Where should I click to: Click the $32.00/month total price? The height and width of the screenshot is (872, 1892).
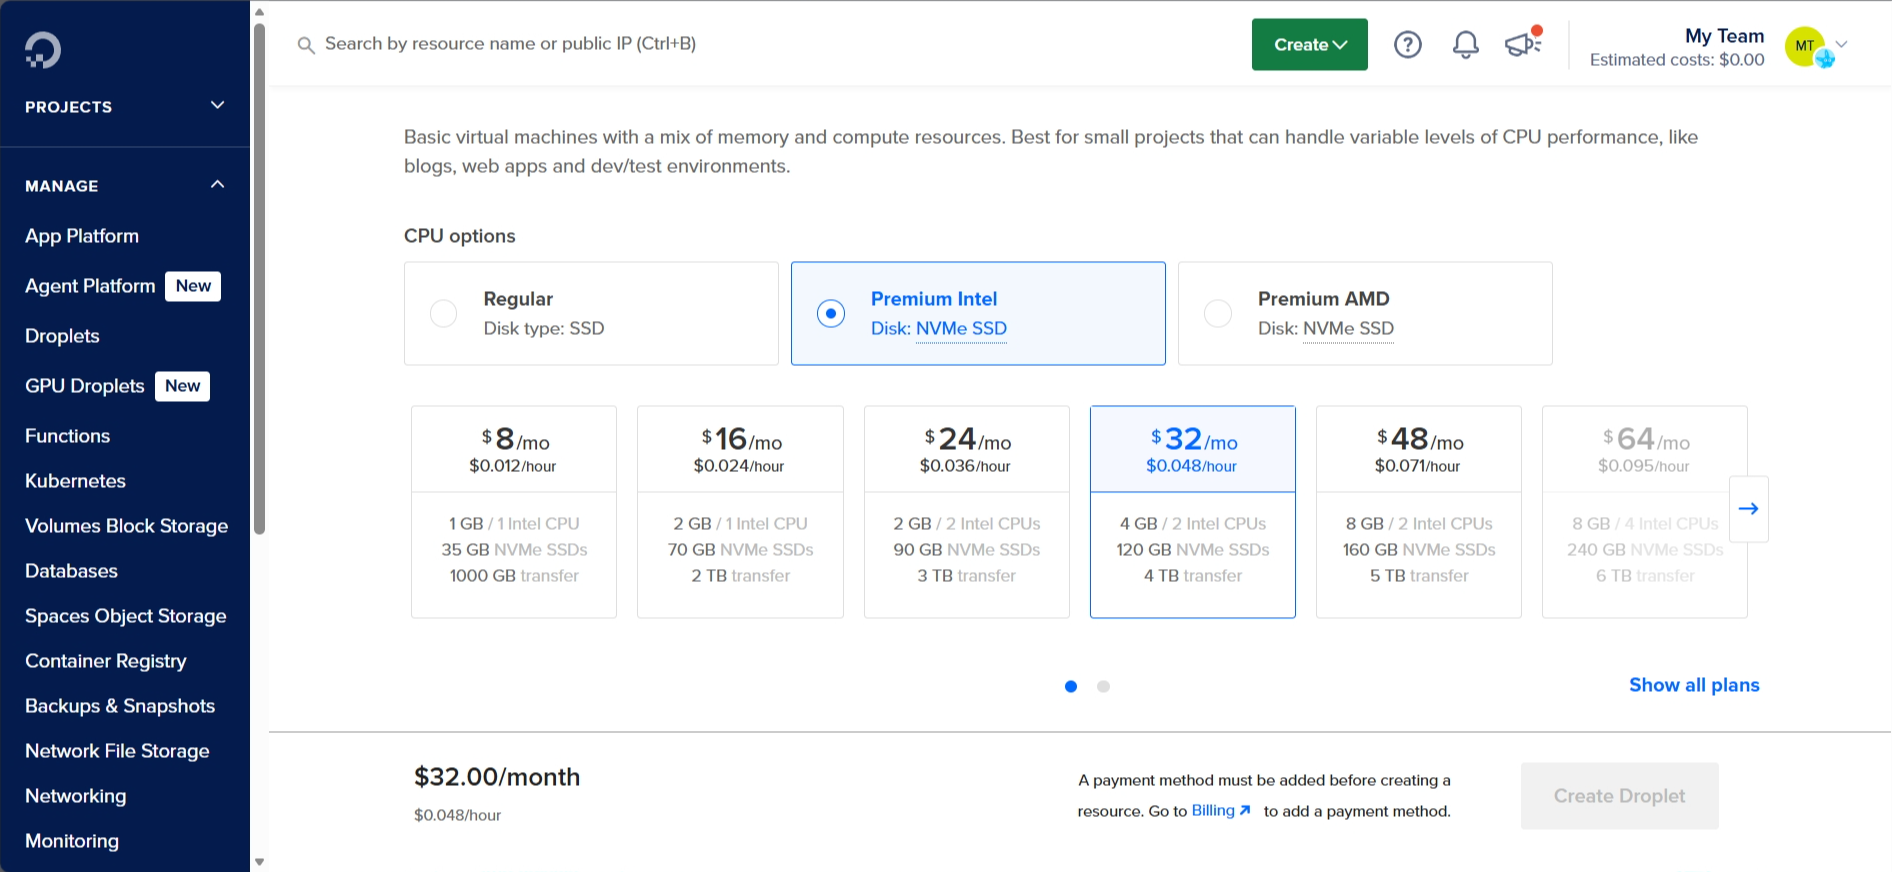click(x=497, y=777)
